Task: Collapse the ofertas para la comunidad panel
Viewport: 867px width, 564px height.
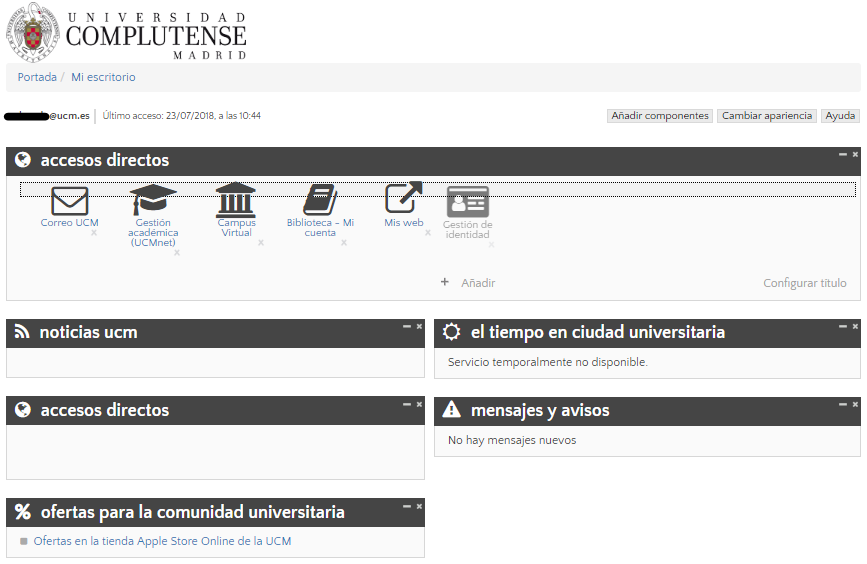Action: [407, 506]
